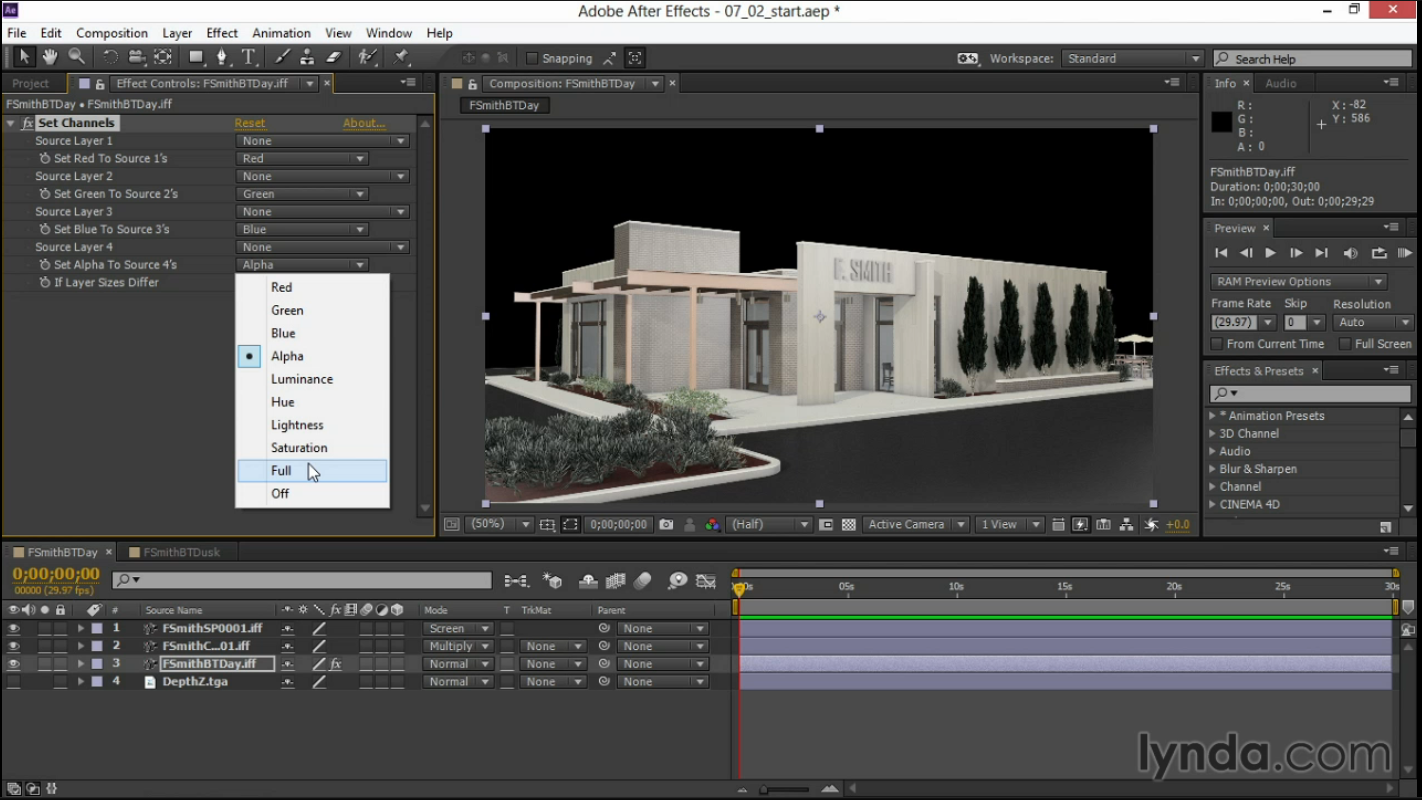Click the Play button in Preview panel

click(1270, 253)
